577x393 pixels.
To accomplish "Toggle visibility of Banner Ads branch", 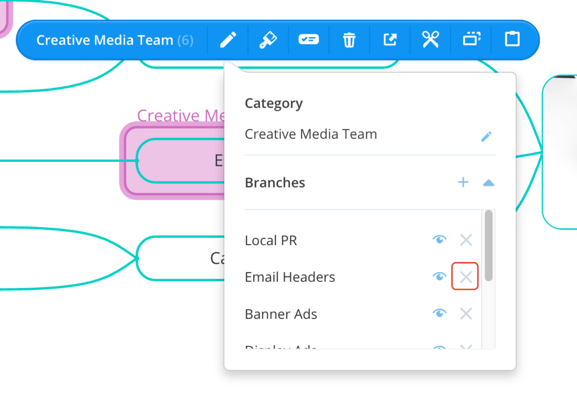I will [x=439, y=313].
